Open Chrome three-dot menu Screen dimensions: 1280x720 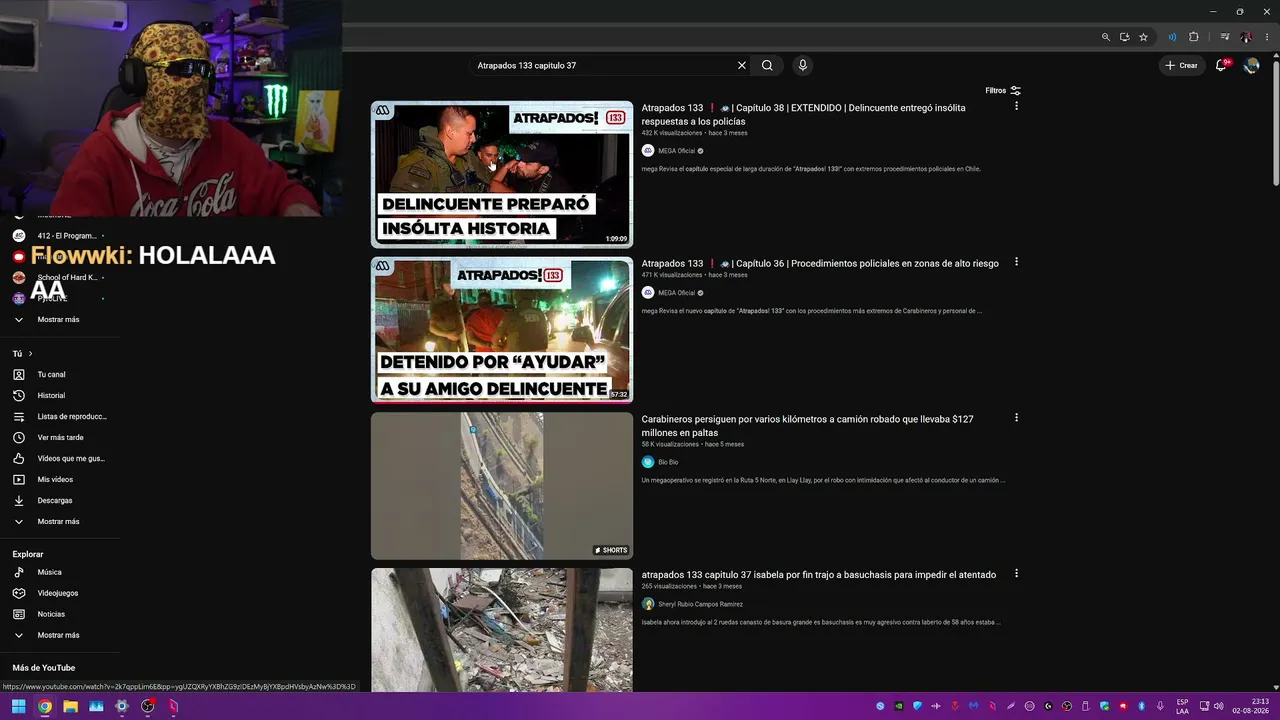click(x=1267, y=37)
